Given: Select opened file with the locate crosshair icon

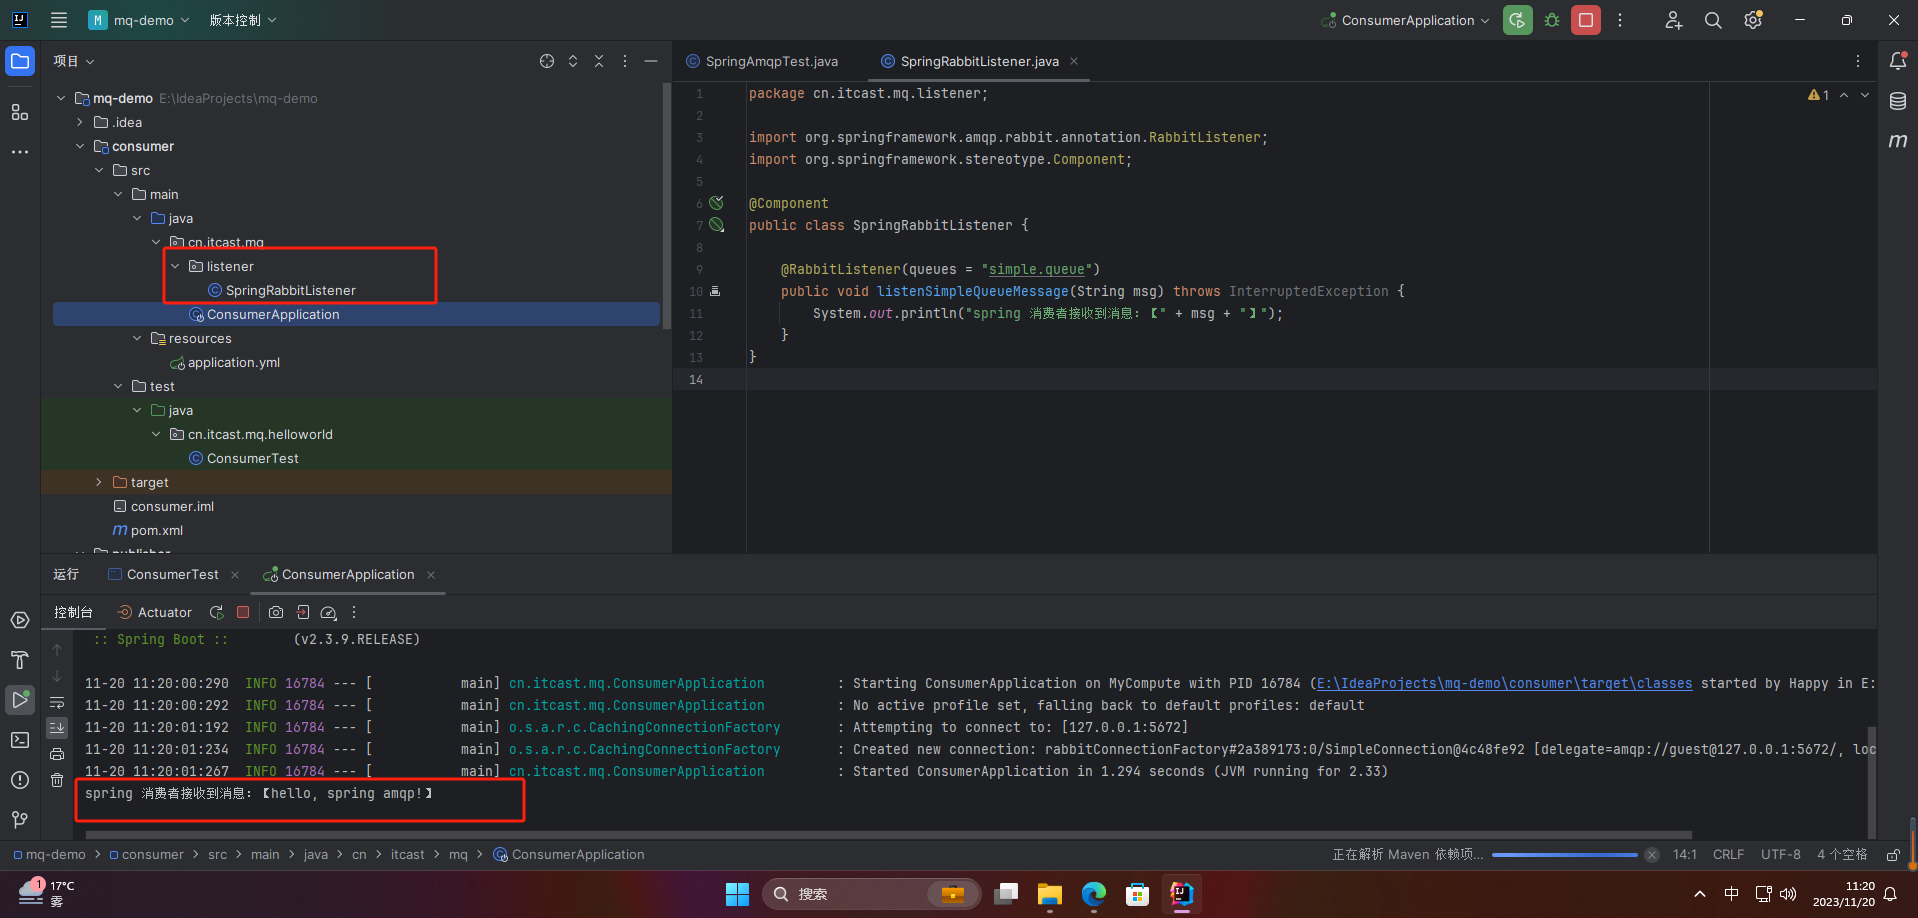Looking at the screenshot, I should coord(547,61).
